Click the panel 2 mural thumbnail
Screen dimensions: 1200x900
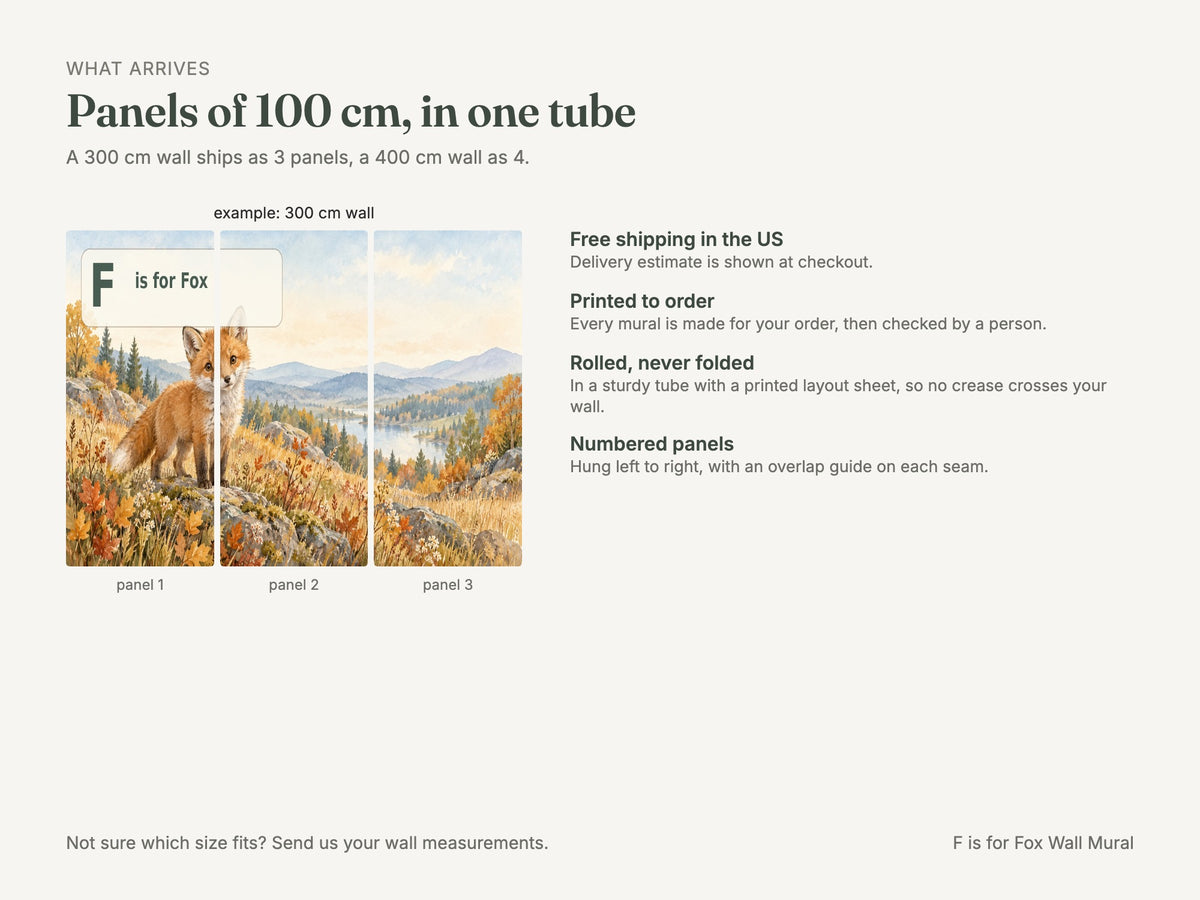coord(294,399)
